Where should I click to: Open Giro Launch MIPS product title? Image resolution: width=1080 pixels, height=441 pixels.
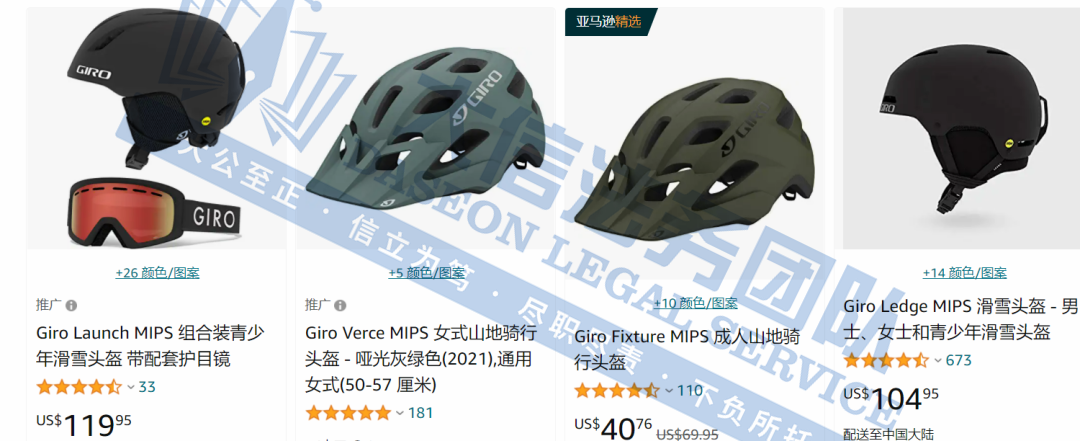point(150,346)
